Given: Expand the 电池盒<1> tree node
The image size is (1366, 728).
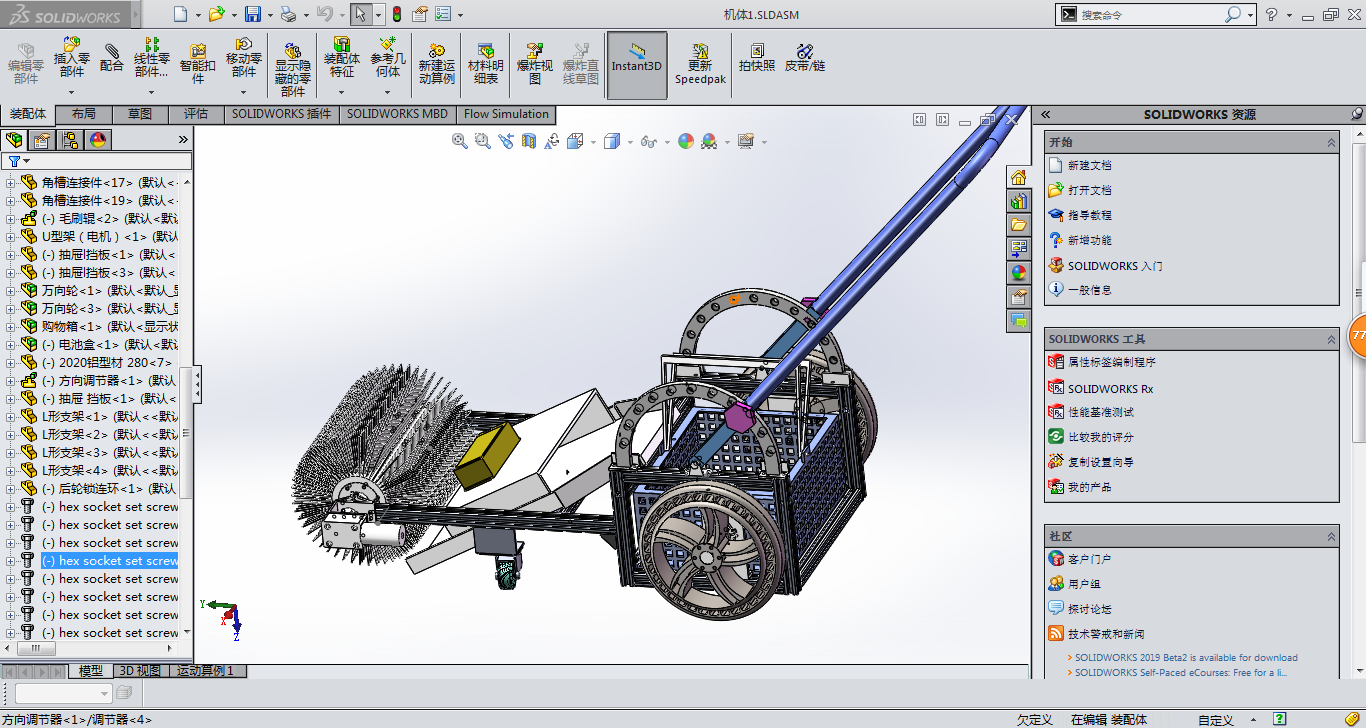Looking at the screenshot, I should point(11,345).
